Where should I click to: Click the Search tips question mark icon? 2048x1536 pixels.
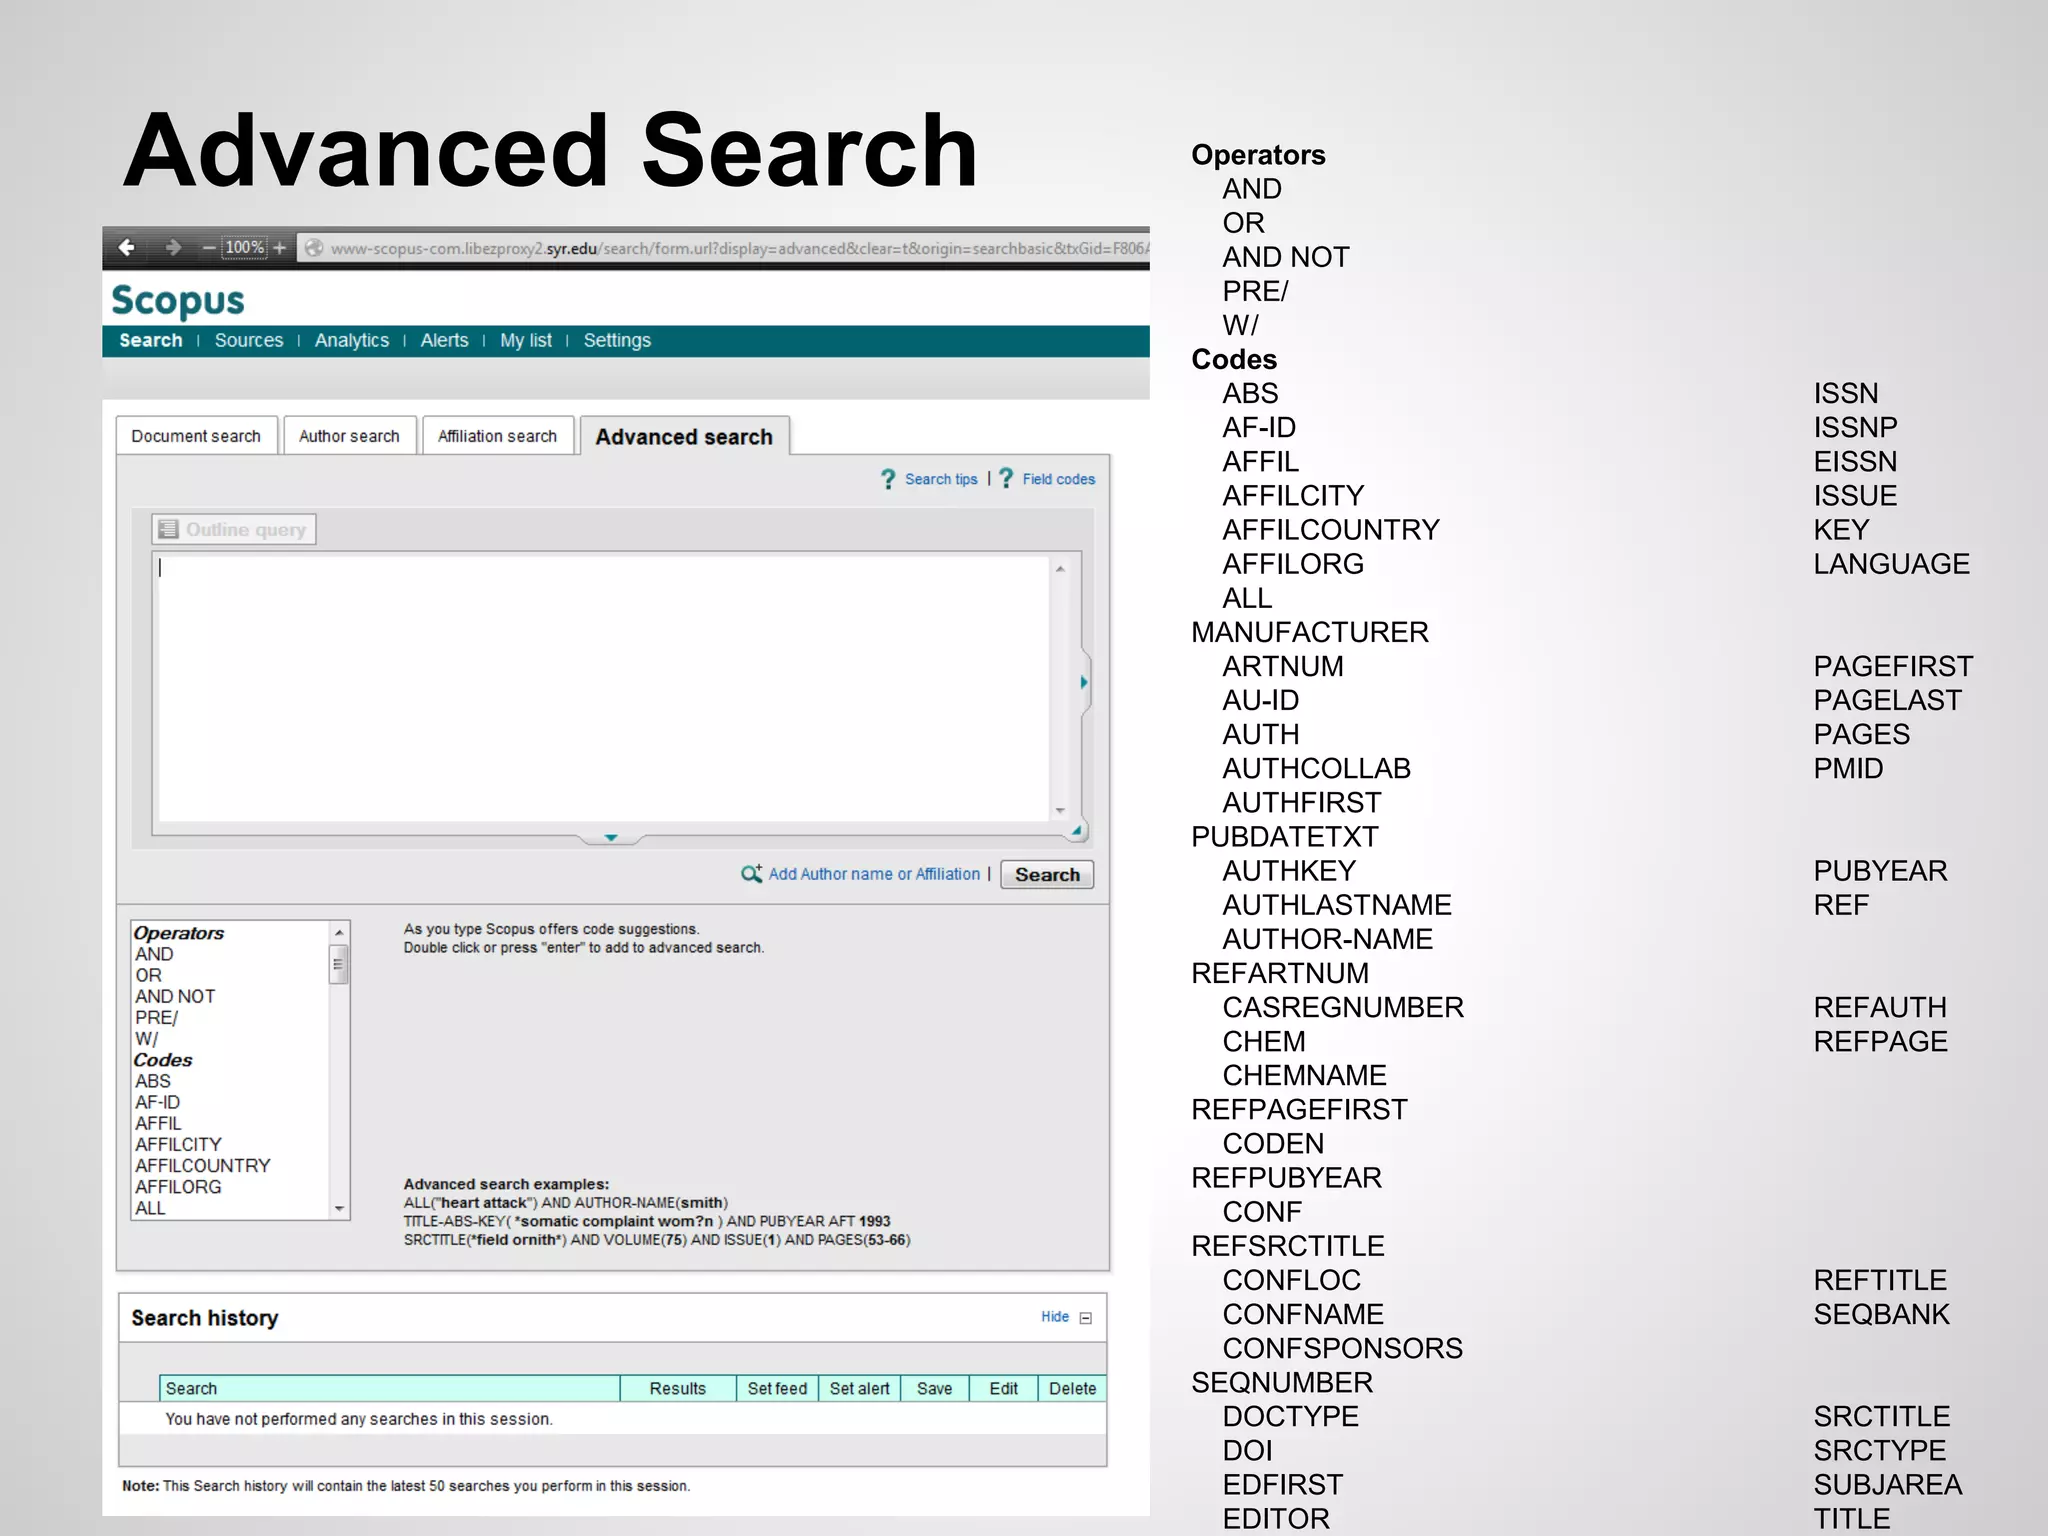(x=888, y=479)
